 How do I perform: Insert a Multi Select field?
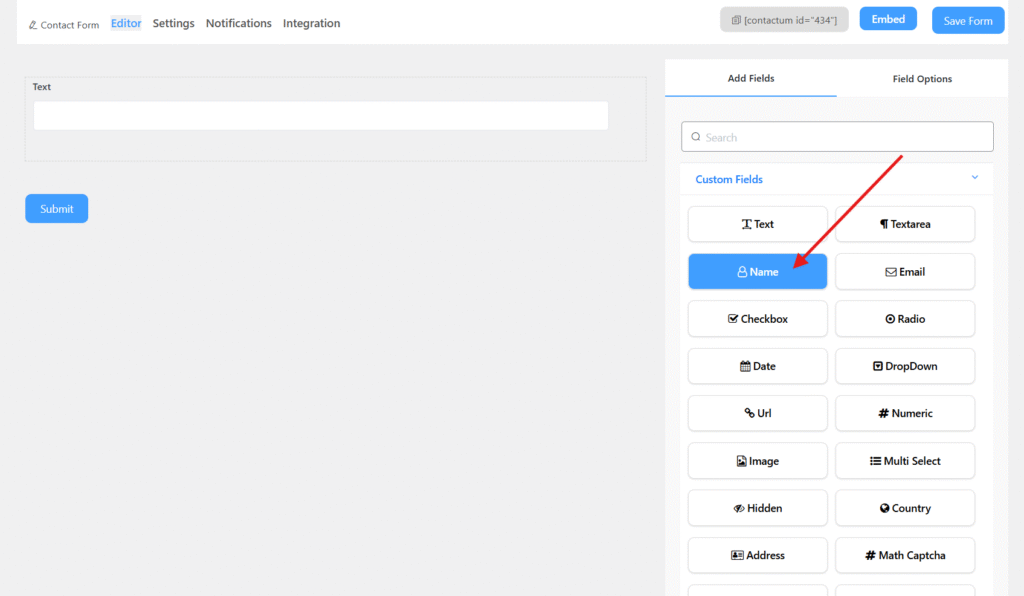(904, 461)
